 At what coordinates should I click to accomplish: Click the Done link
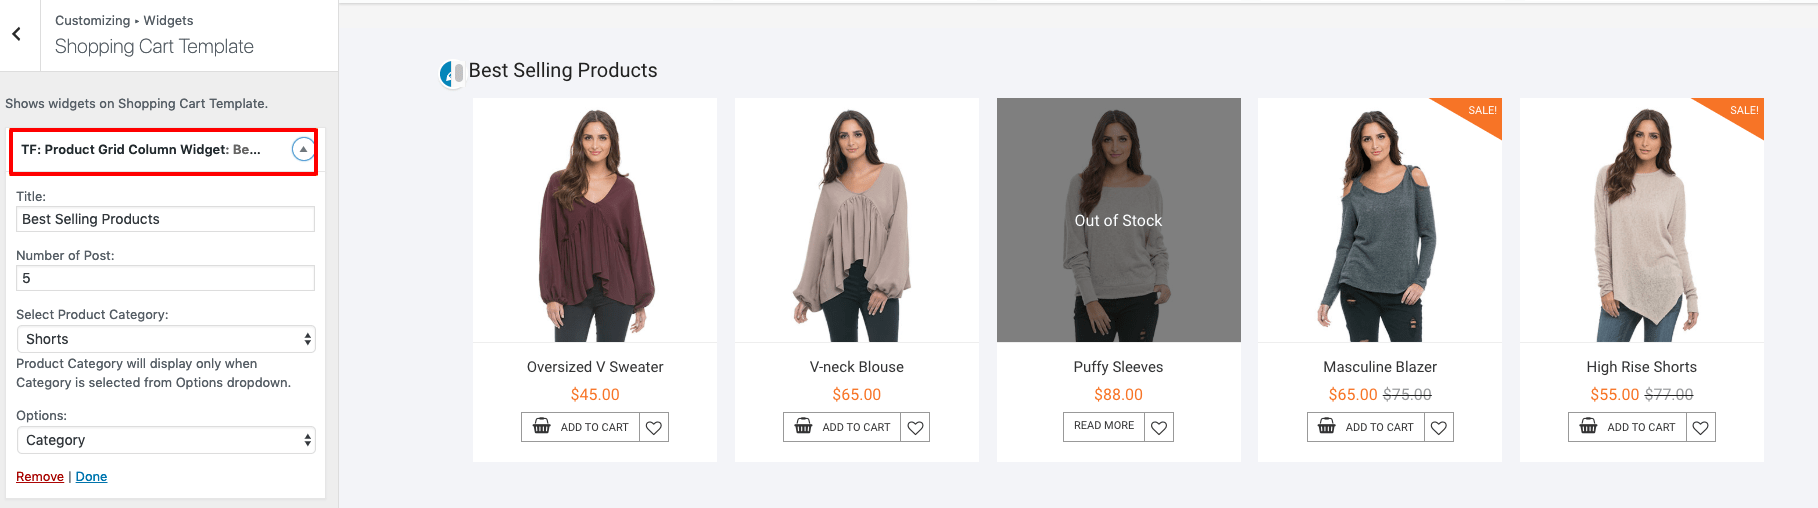[x=91, y=477]
